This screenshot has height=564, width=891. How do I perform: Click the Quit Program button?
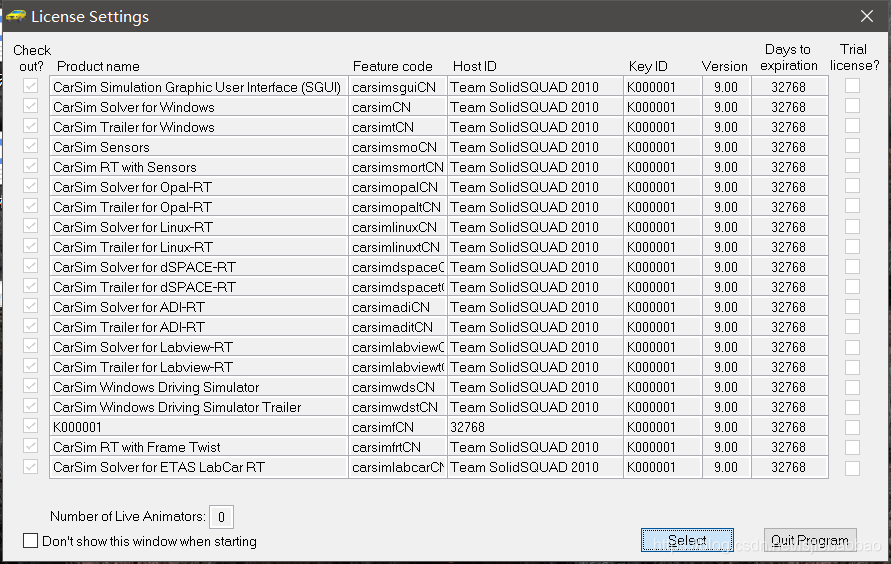810,540
